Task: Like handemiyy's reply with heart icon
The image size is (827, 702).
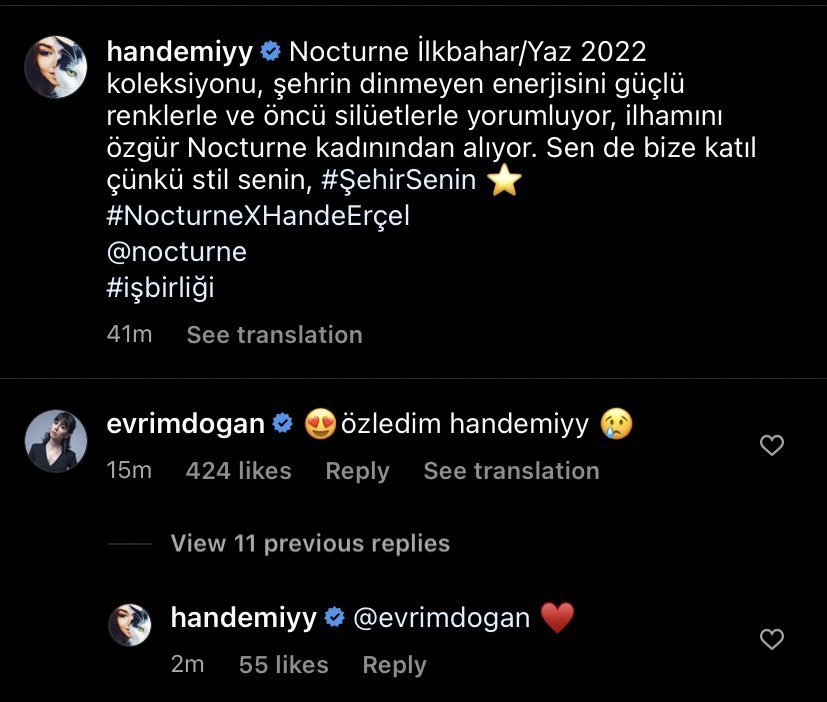Action: pyautogui.click(x=772, y=639)
